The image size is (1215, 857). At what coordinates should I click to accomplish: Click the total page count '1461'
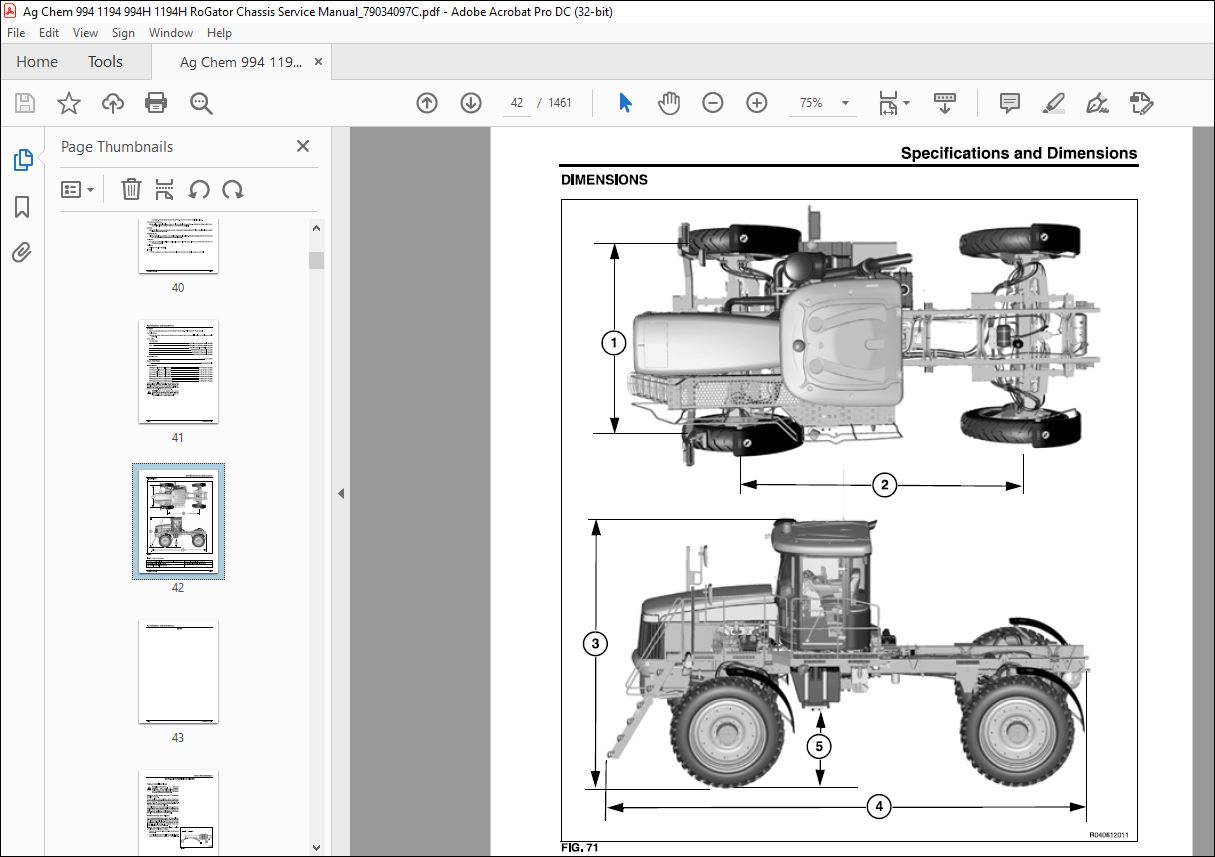(560, 103)
